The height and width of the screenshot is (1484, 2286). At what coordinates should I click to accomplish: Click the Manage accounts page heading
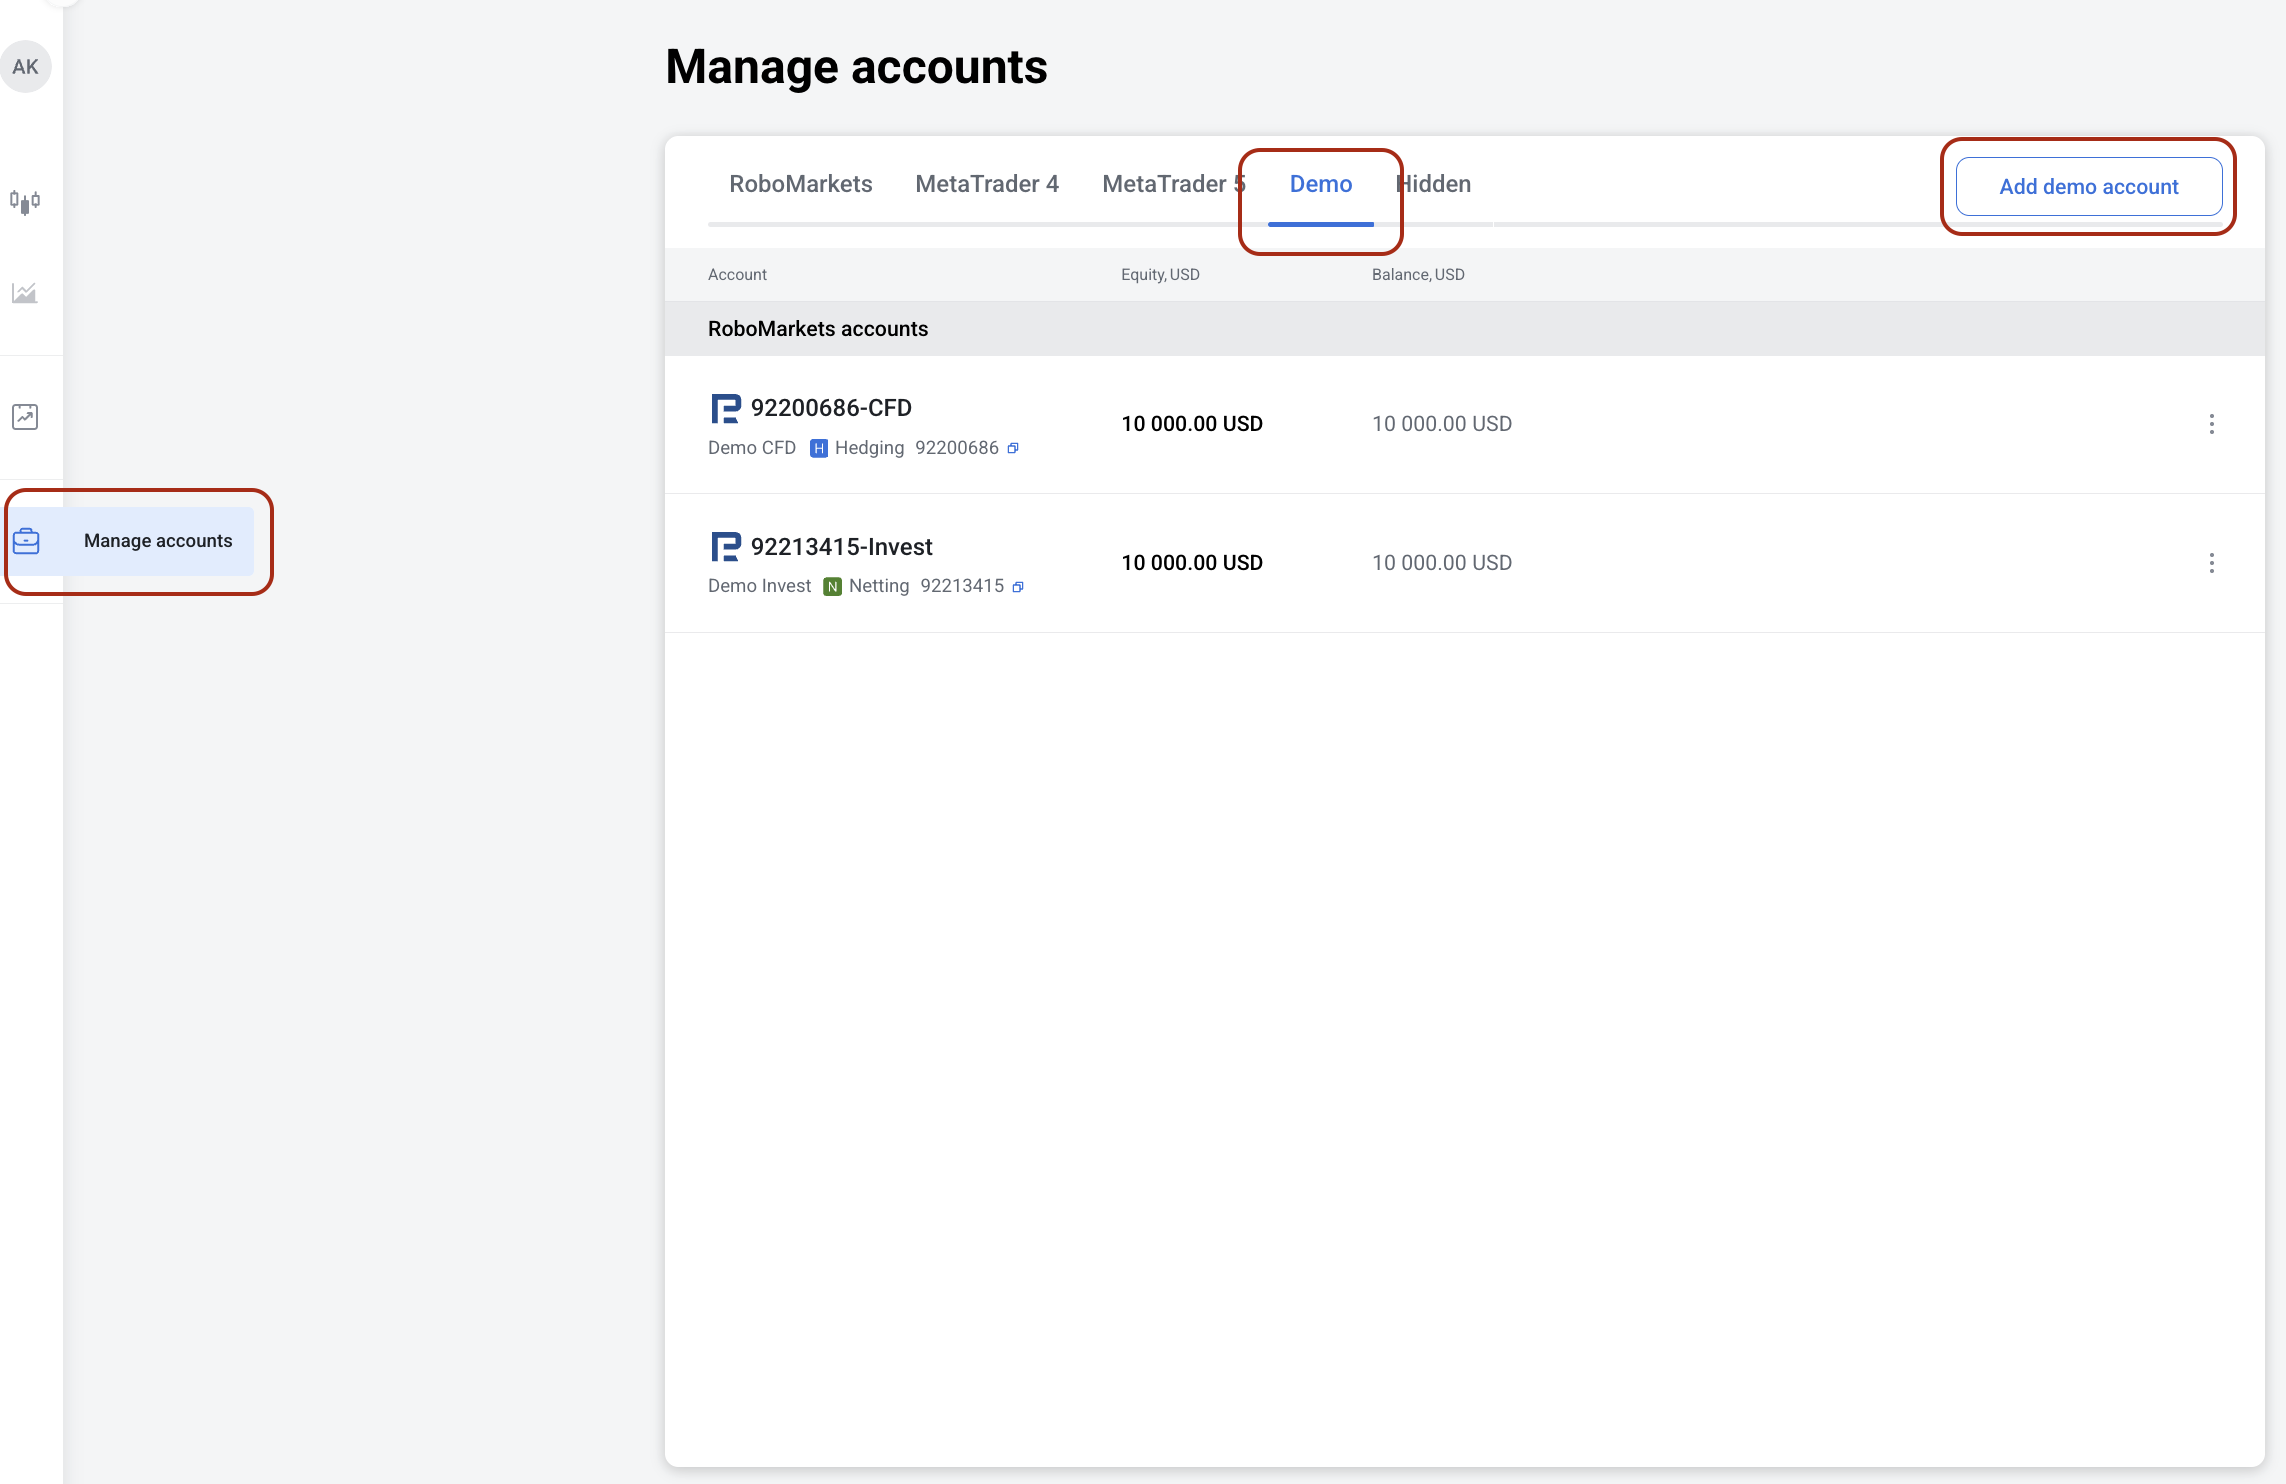click(x=856, y=67)
